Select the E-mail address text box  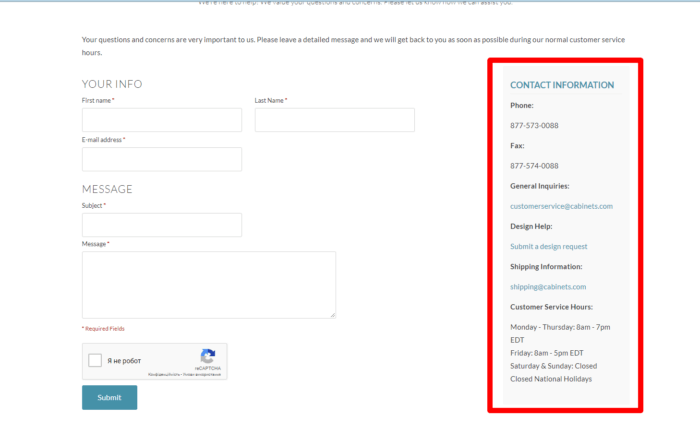162,159
